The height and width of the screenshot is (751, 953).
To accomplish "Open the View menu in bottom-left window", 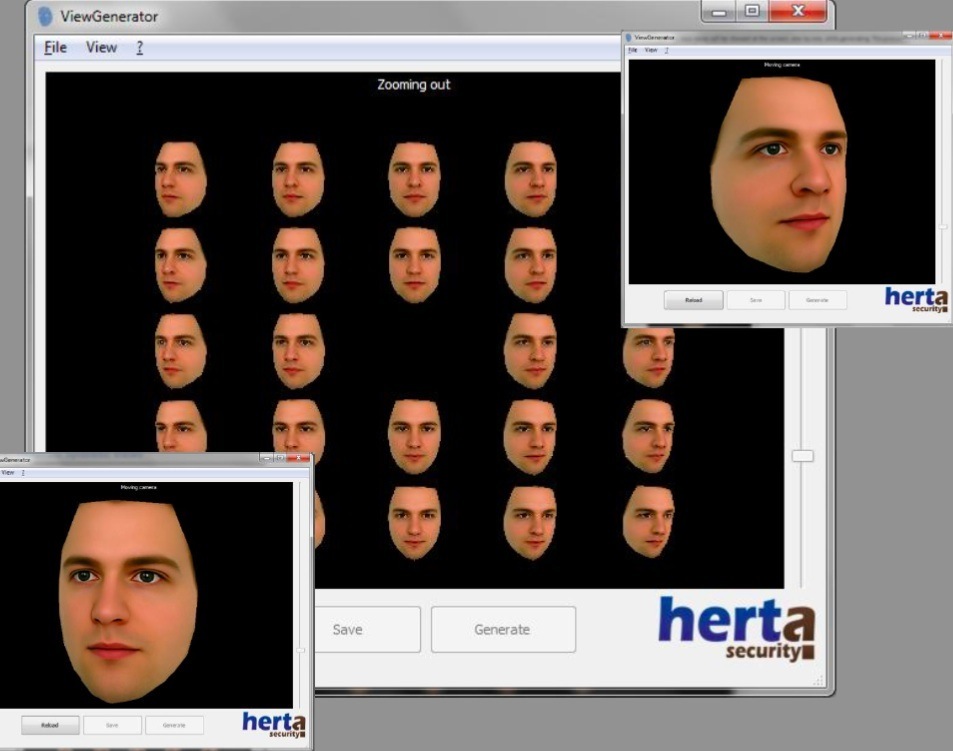I will (x=7, y=472).
